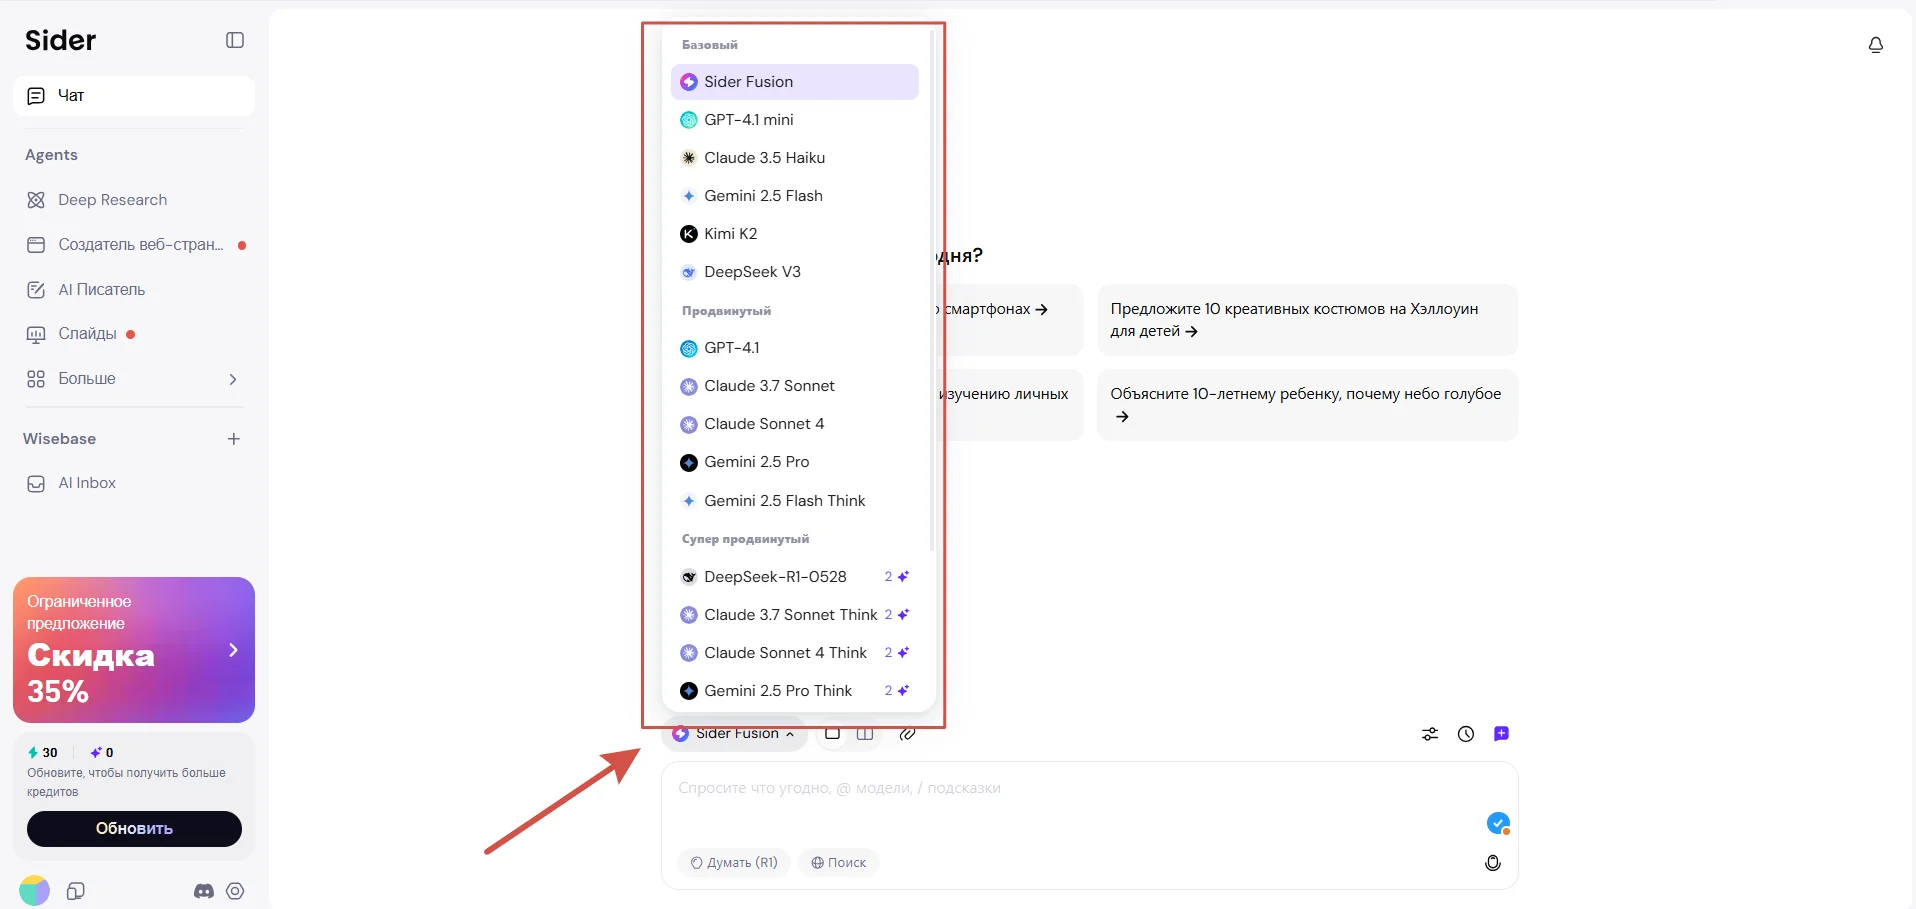1916x909 pixels.
Task: Toggle the Поиск web search option
Action: click(x=838, y=863)
